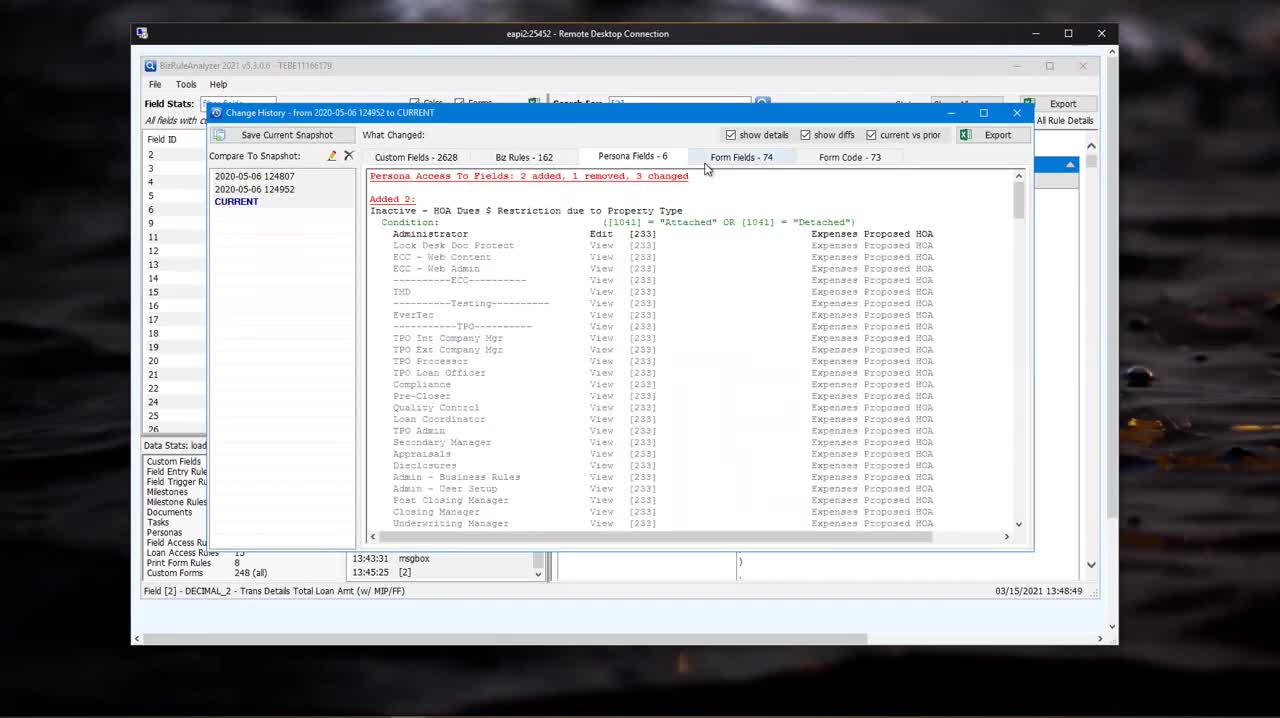Toggle the show details checkbox
This screenshot has width=1280, height=718.
coord(731,135)
